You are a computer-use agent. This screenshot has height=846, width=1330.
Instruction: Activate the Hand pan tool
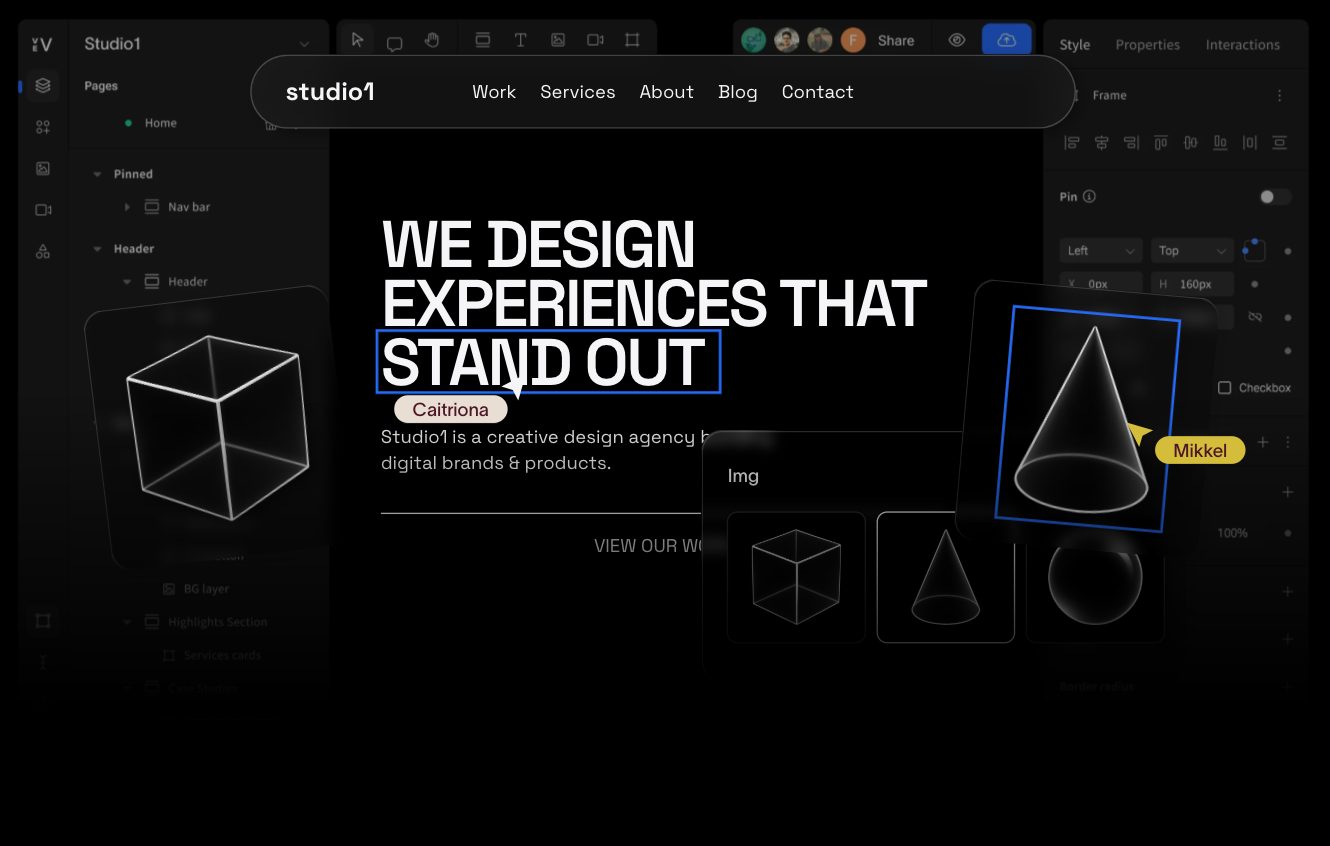(x=432, y=41)
